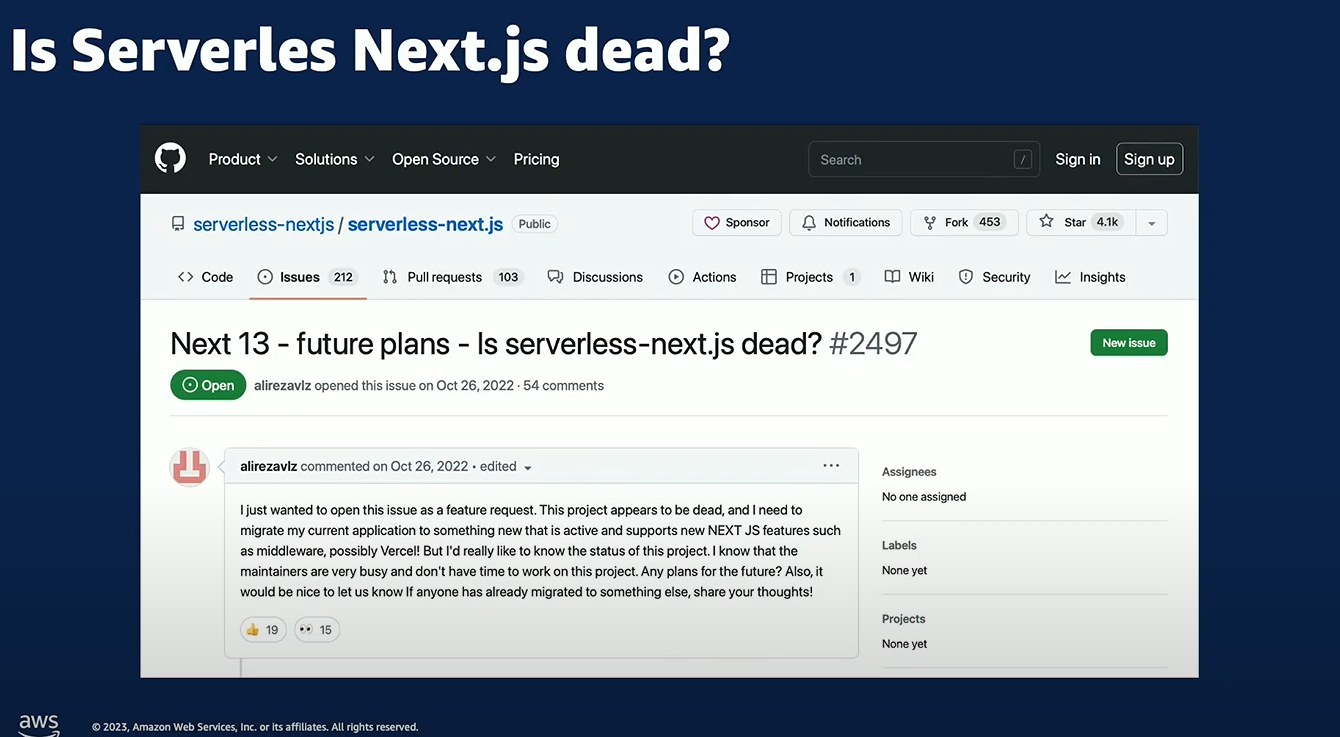
Task: Expand the Star lists dropdown arrow
Action: (1151, 223)
